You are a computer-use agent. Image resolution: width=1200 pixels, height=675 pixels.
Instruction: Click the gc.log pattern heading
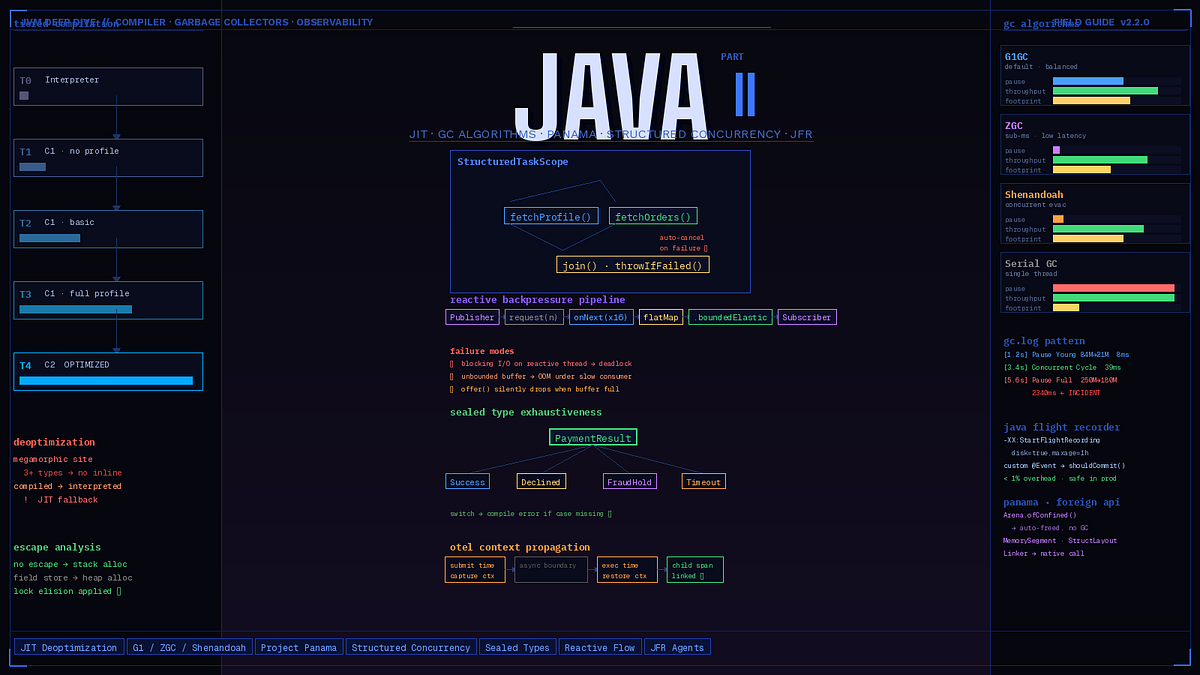click(x=1044, y=341)
